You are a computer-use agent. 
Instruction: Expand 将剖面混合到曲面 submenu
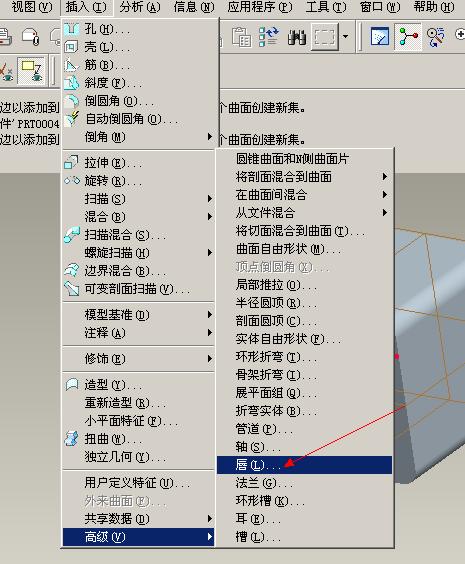[304, 177]
